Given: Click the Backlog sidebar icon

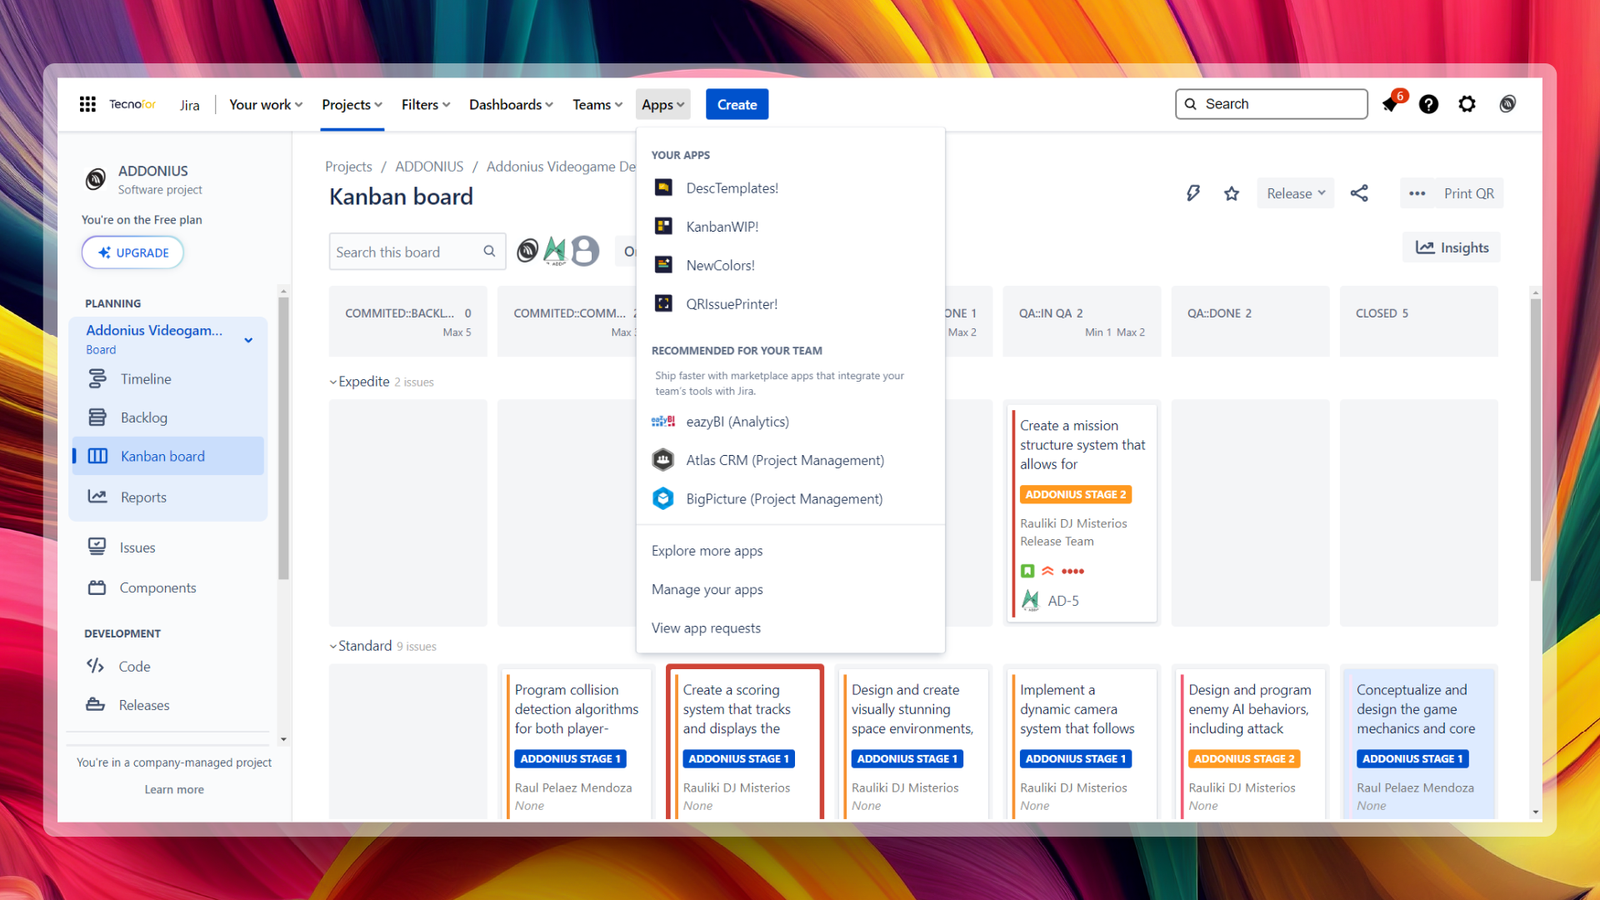Looking at the screenshot, I should point(97,417).
